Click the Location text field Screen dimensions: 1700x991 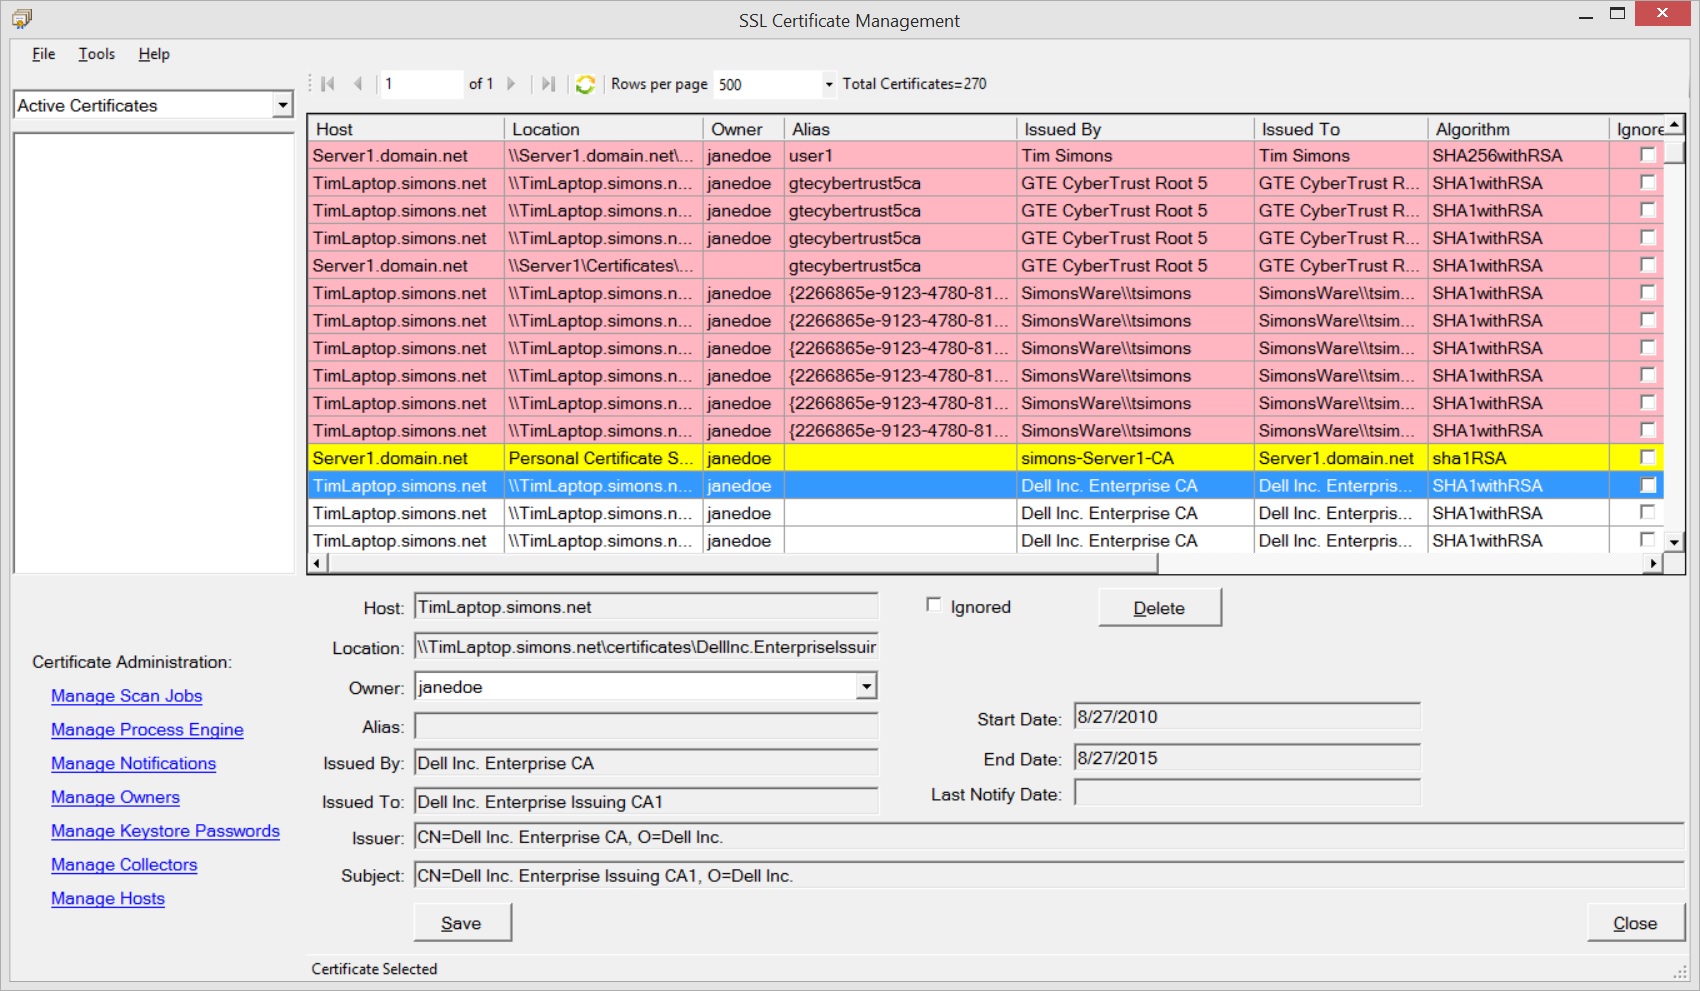(x=646, y=647)
